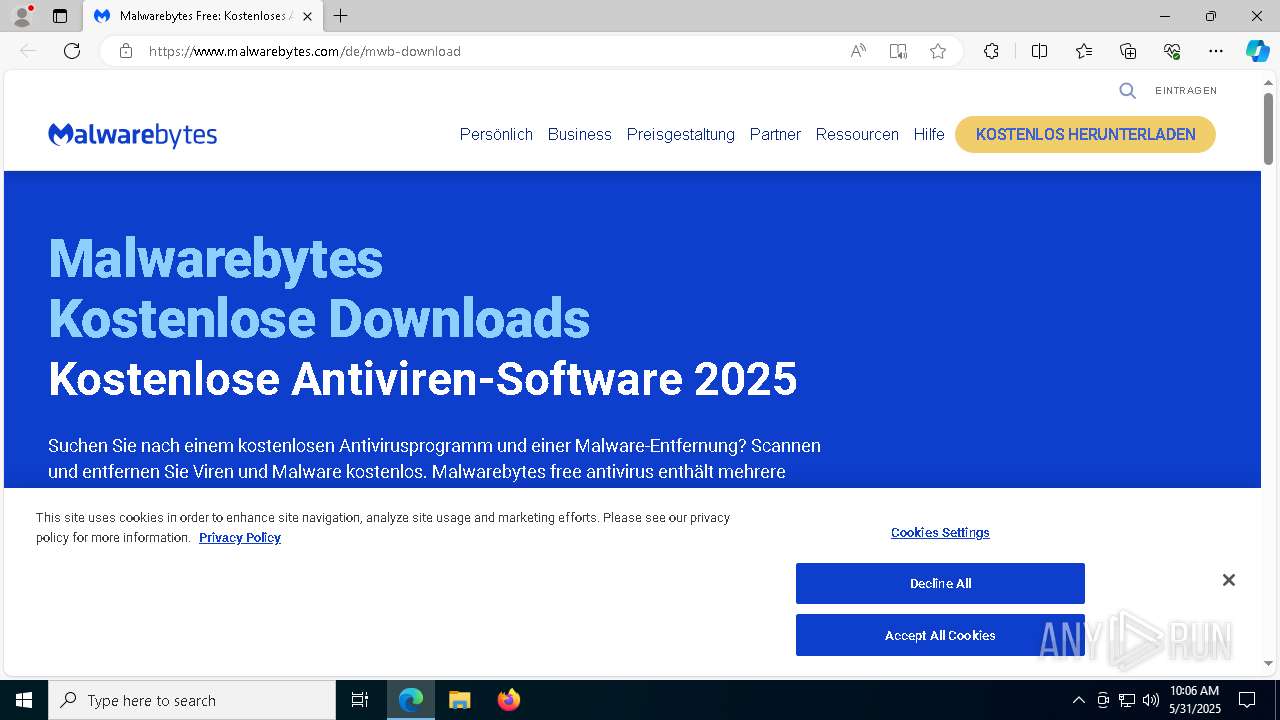Open the tab actions menu icon
The image size is (1280, 720).
[60, 16]
